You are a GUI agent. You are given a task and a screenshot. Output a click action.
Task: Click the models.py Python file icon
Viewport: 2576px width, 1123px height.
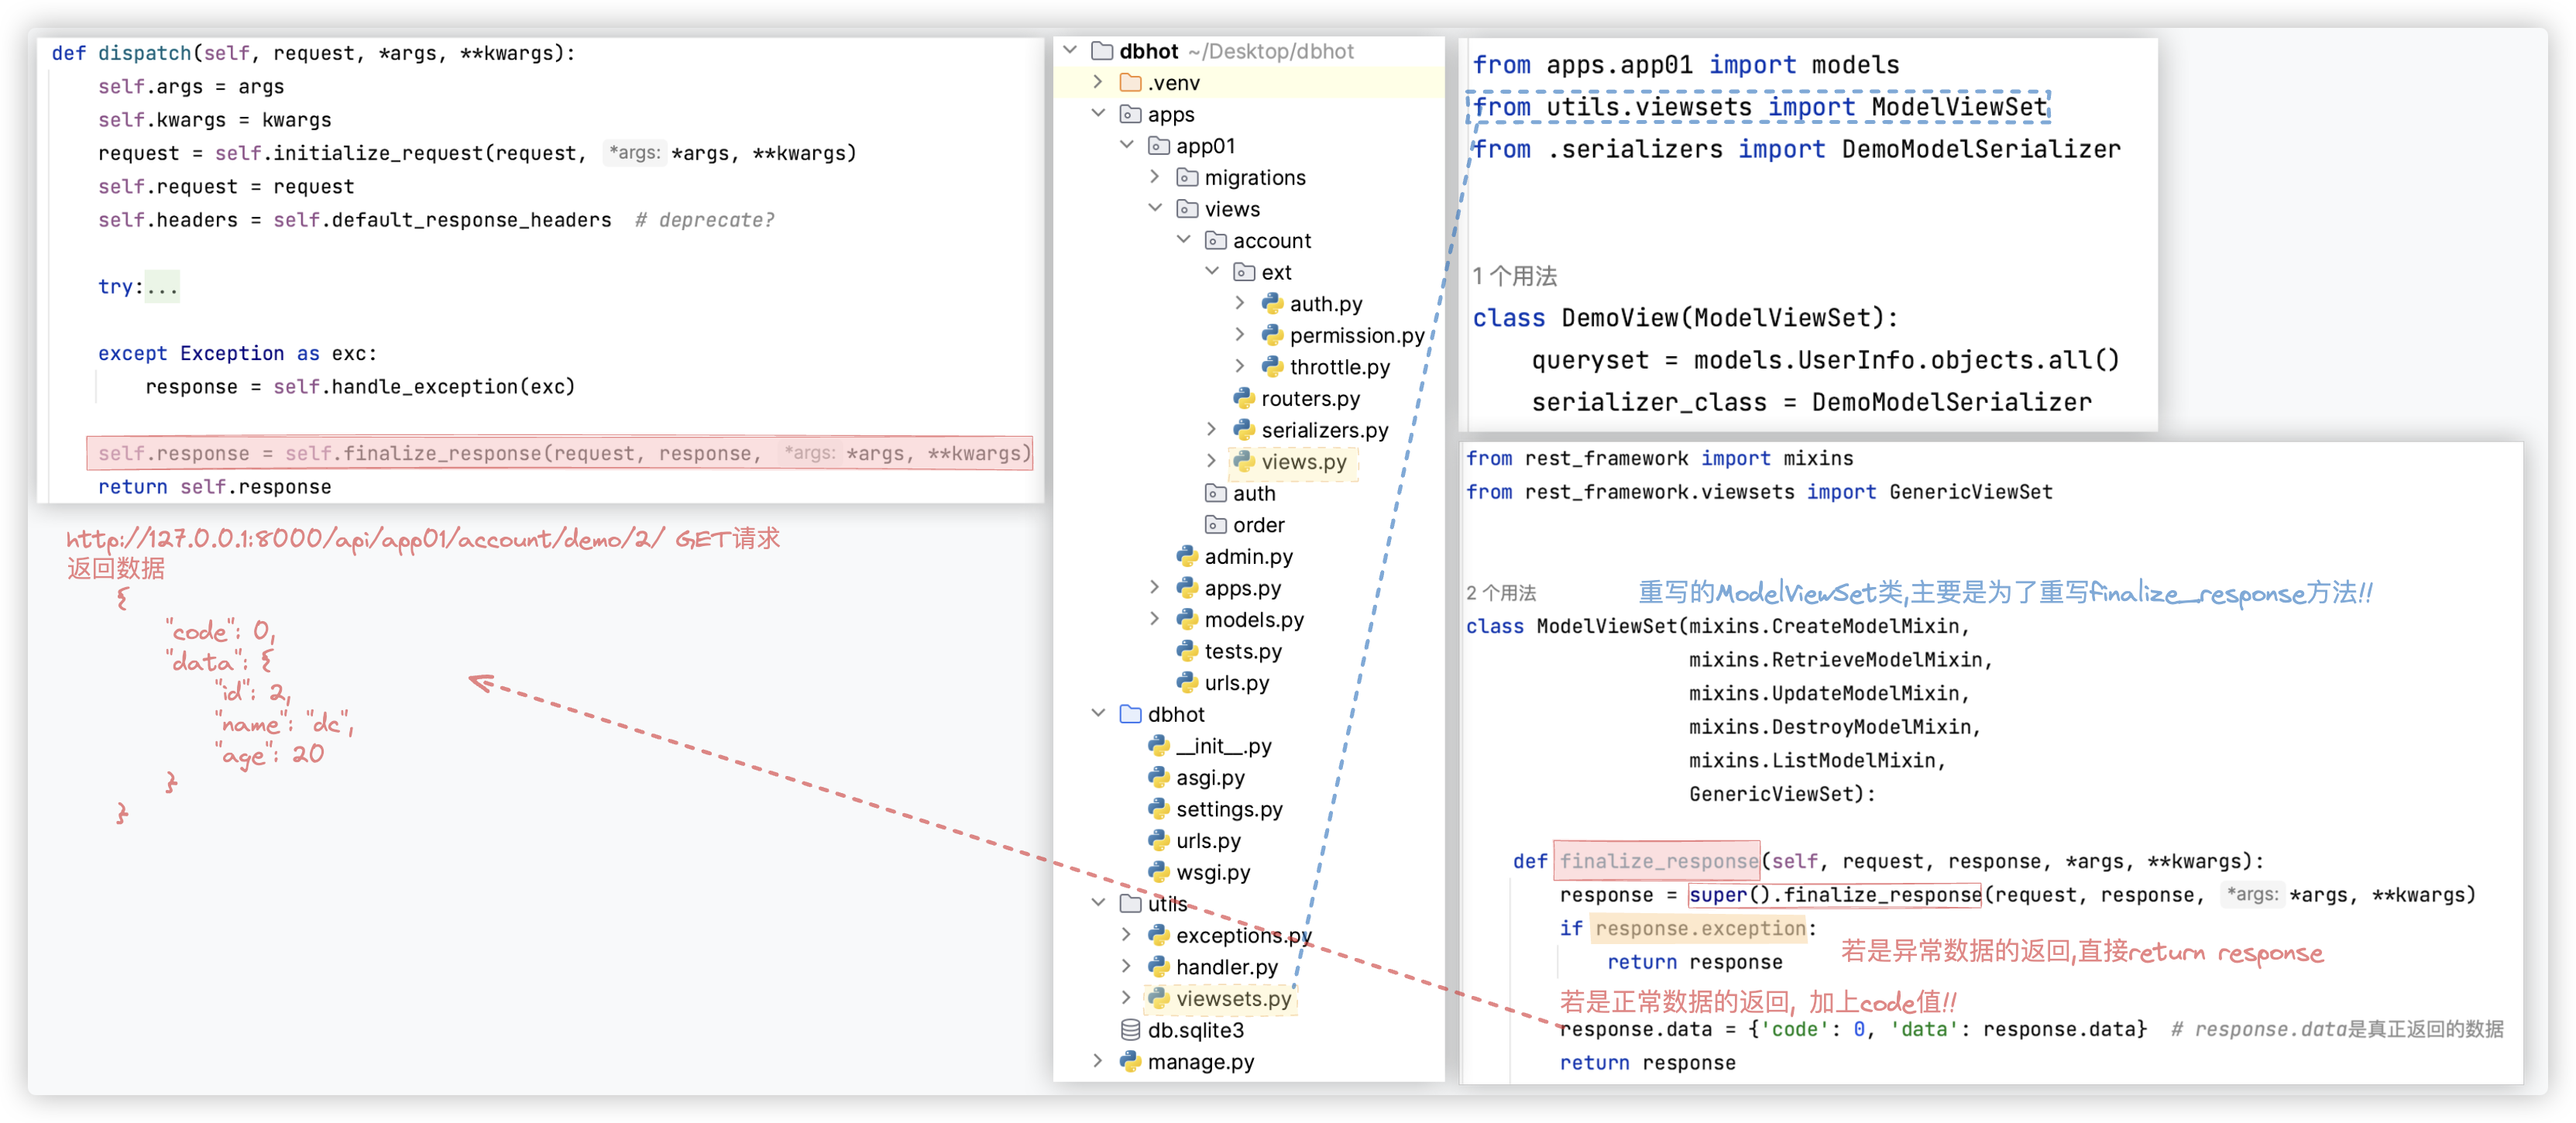tap(1187, 619)
